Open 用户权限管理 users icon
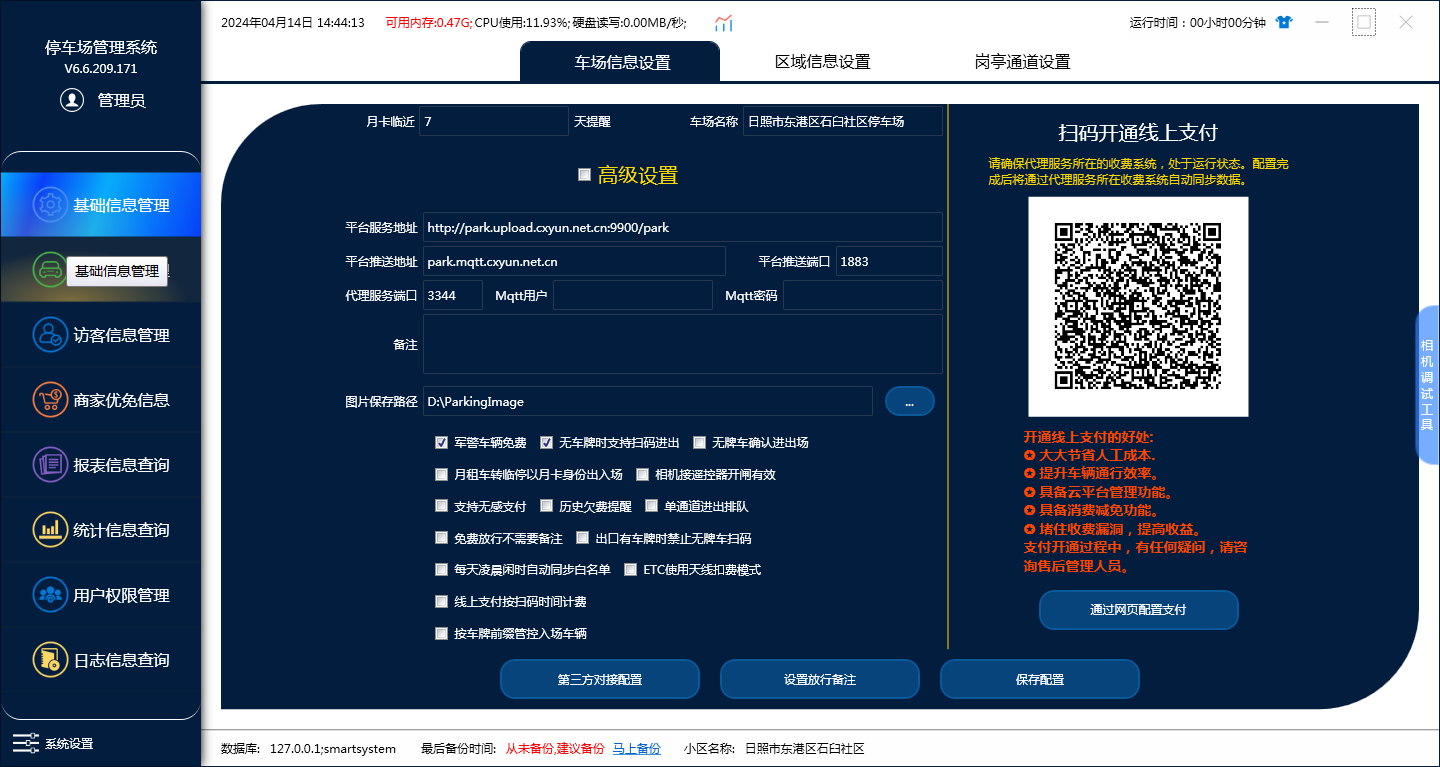The height and width of the screenshot is (767, 1440). 49,595
